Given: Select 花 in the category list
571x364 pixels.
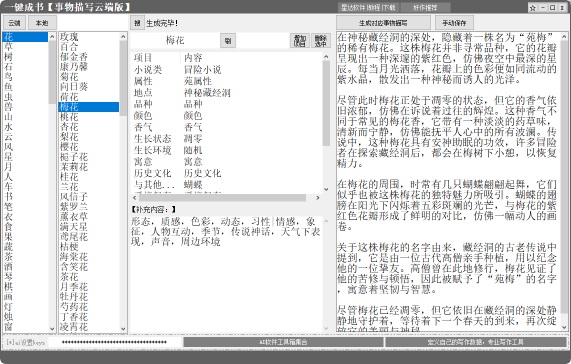Looking at the screenshot, I should (x=25, y=37).
